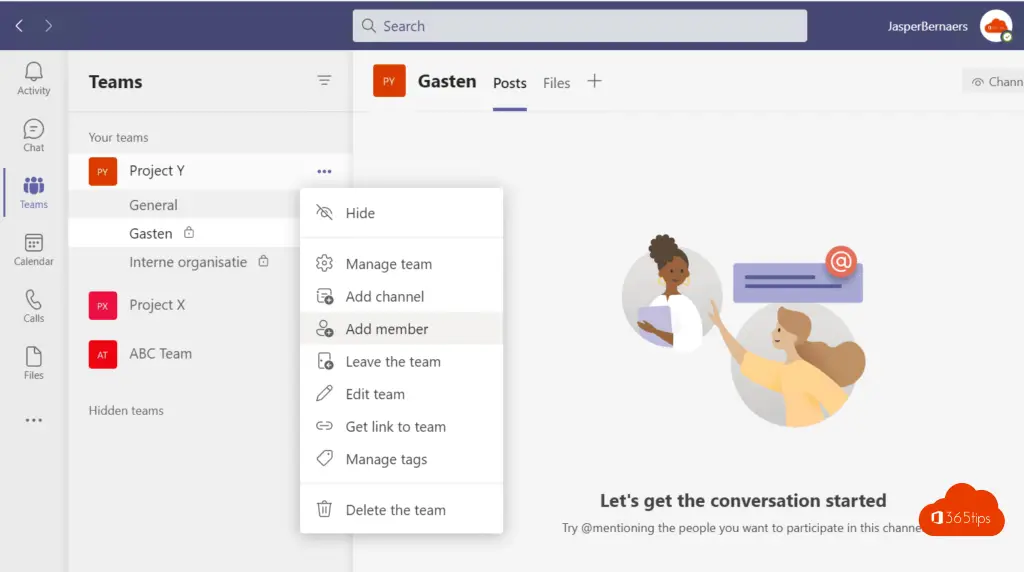The width and height of the screenshot is (1024, 572).
Task: Open JasperBernaers profile avatar
Action: [x=995, y=26]
